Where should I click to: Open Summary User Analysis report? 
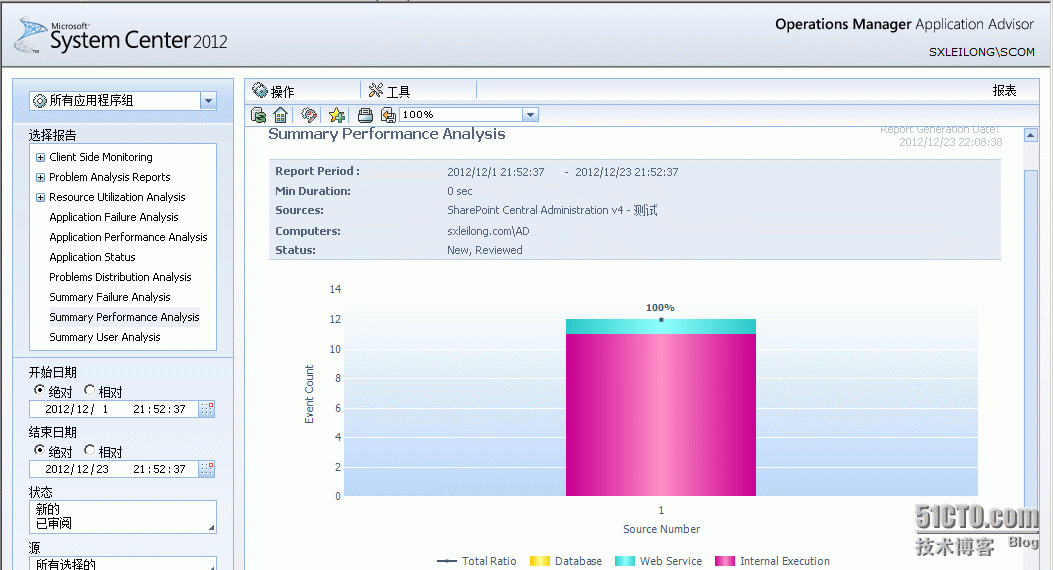point(105,337)
